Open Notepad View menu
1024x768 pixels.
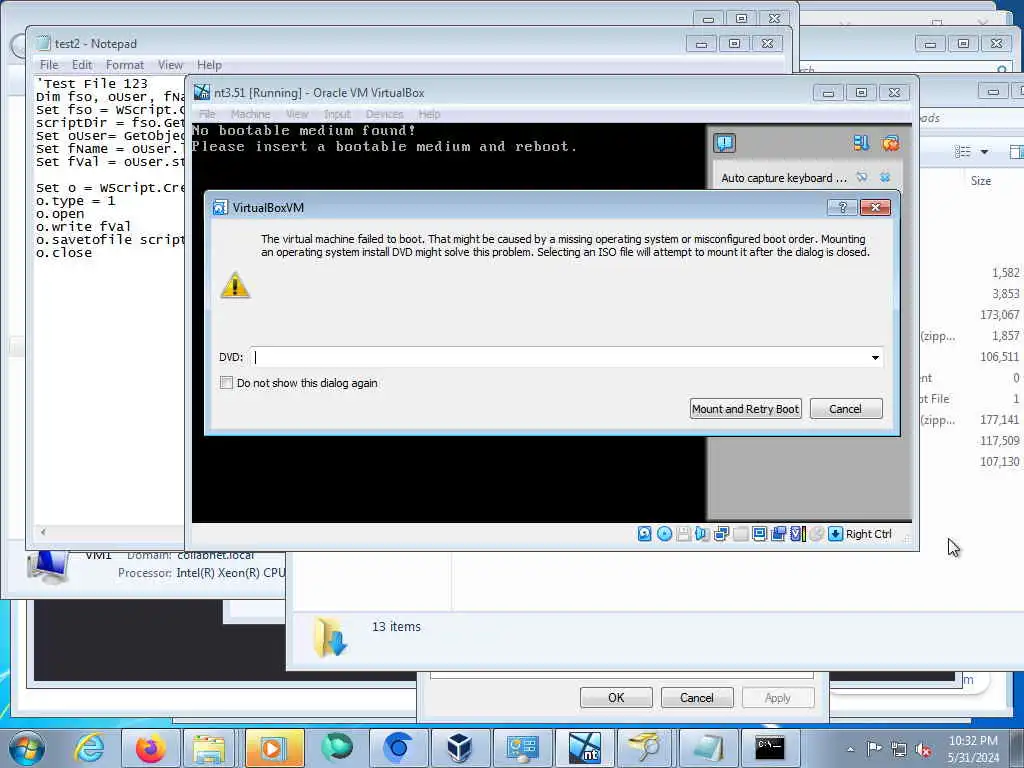(x=170, y=65)
